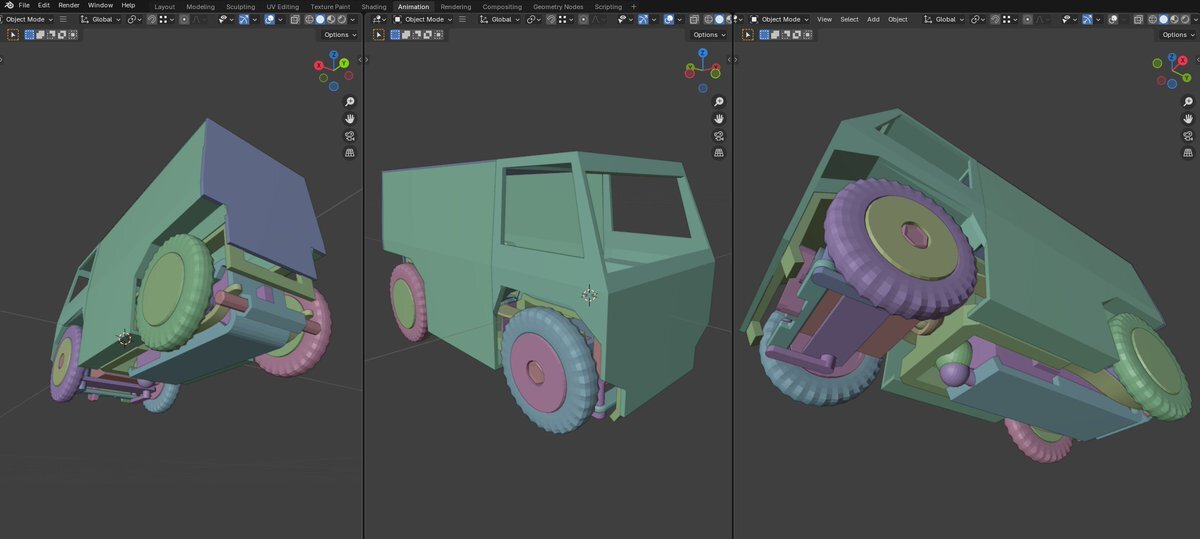This screenshot has width=1200, height=539.
Task: Switch to the Modeling workspace tab
Action: [x=200, y=6]
